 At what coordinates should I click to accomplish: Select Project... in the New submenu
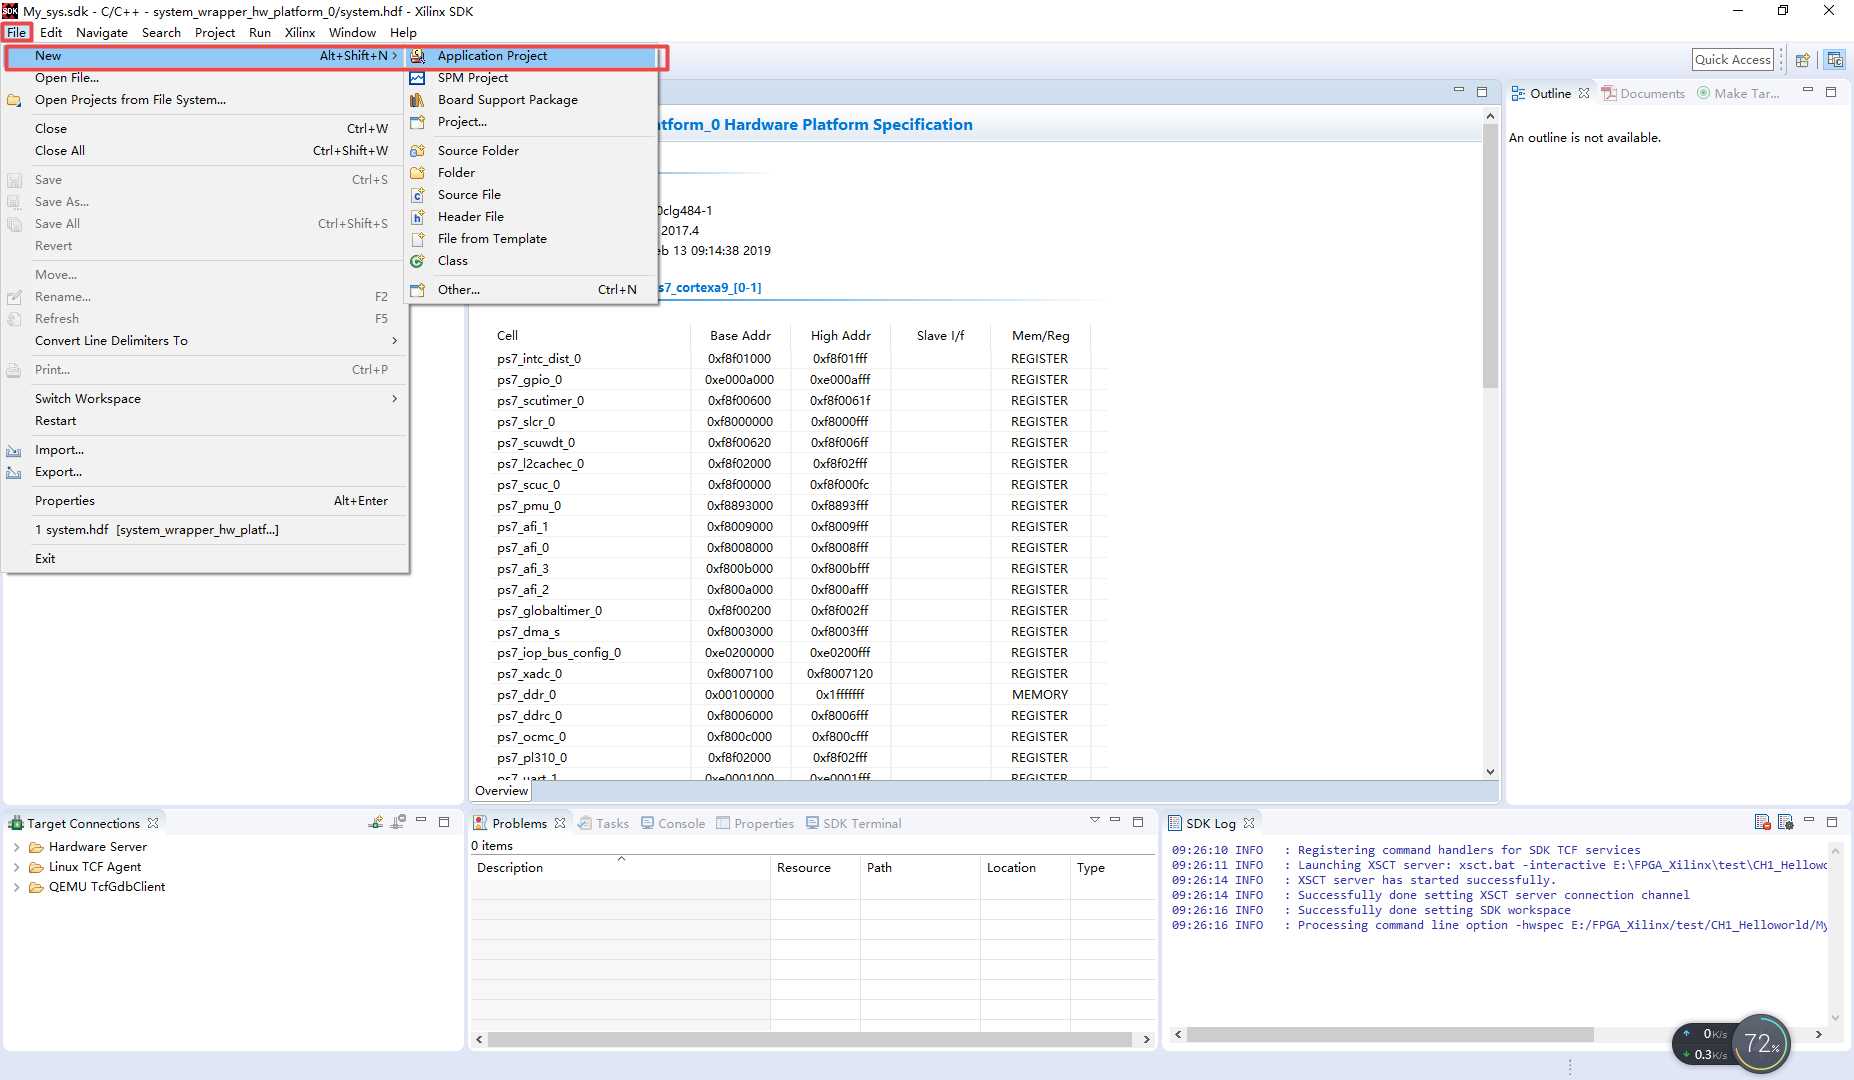pyautogui.click(x=462, y=122)
